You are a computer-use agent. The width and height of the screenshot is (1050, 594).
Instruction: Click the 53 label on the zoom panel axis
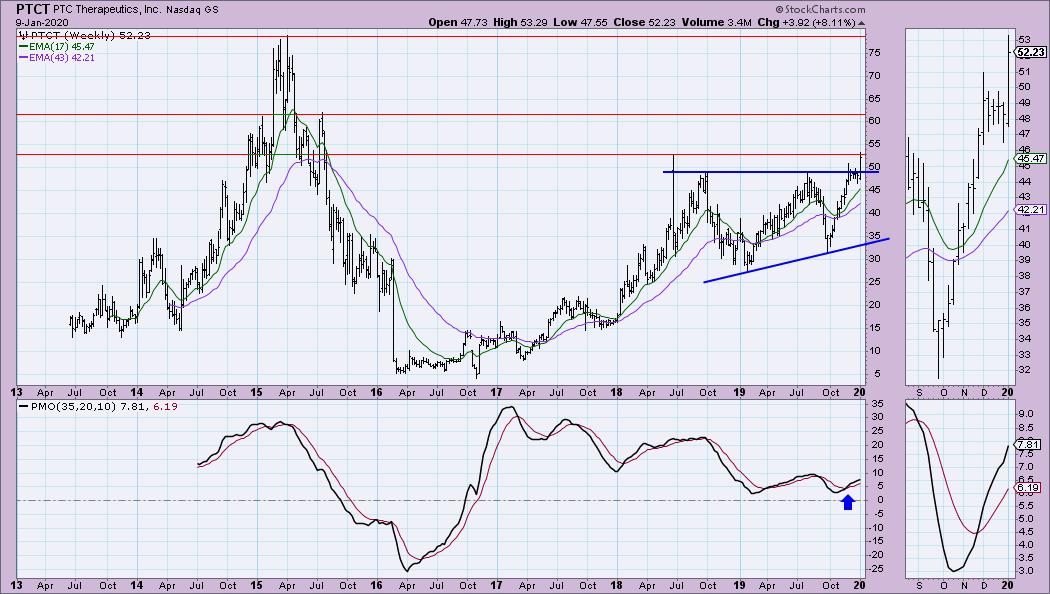tap(1024, 39)
